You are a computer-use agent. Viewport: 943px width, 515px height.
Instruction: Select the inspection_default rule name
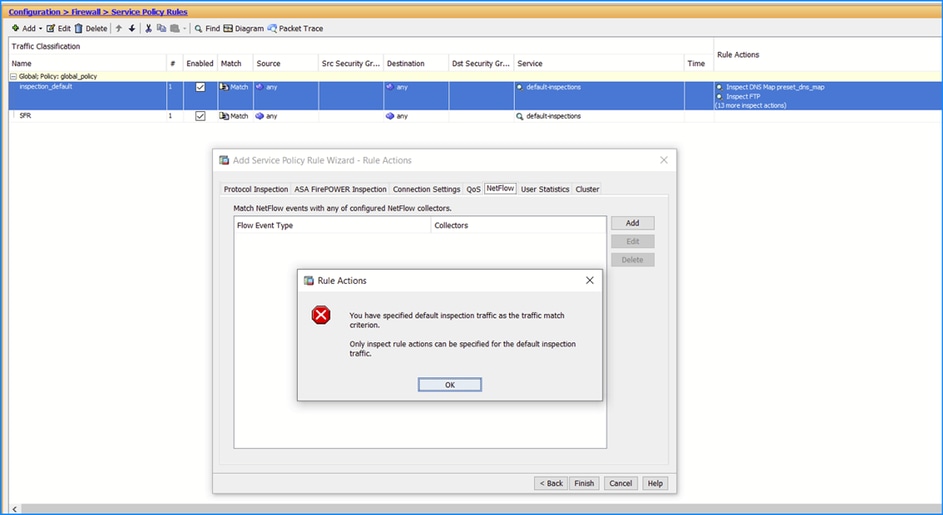46,87
